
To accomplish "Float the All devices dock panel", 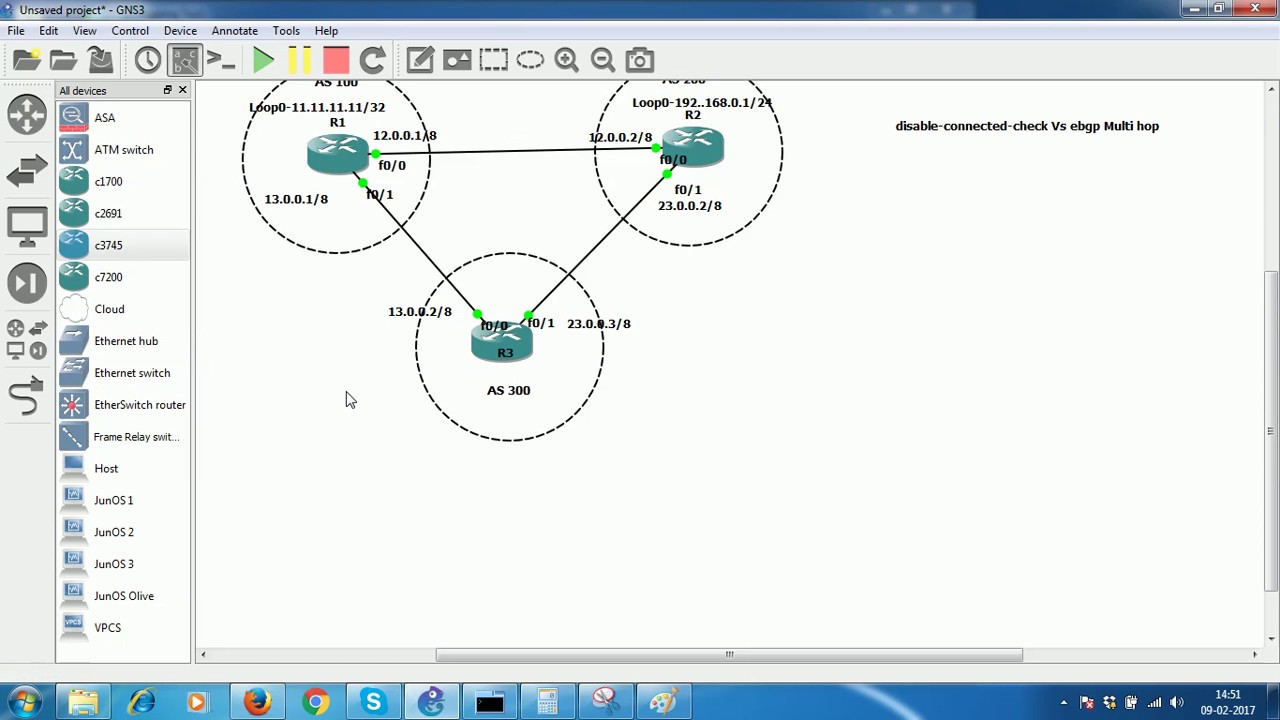I will 168,90.
